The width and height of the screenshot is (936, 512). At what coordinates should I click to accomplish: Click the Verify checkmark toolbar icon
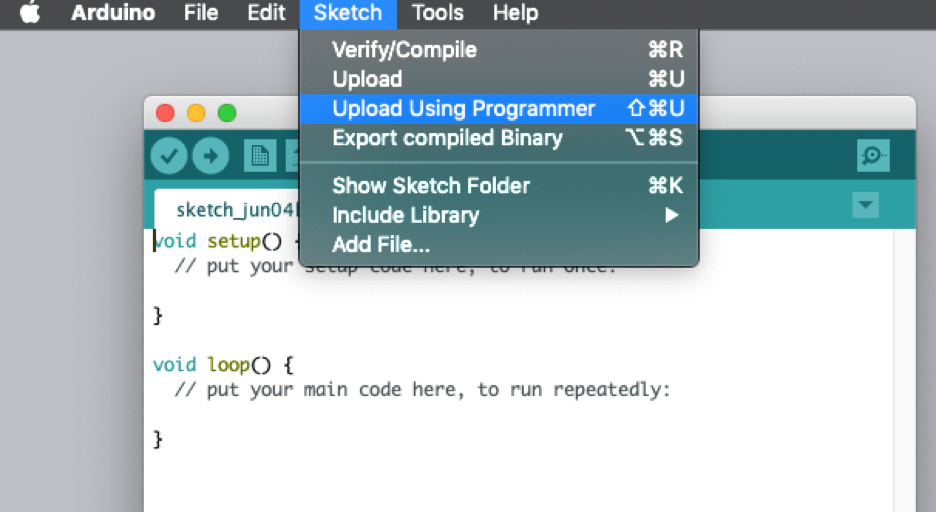pos(169,156)
